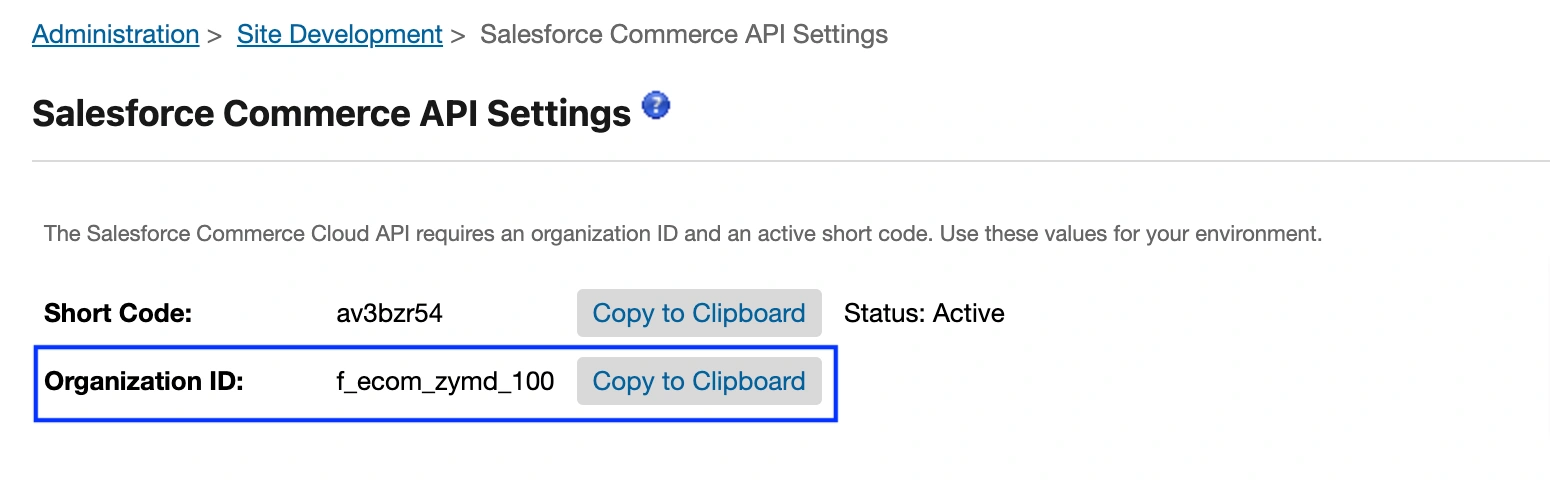
Task: Click the breadcrumb separator after Site Development
Action: click(458, 35)
